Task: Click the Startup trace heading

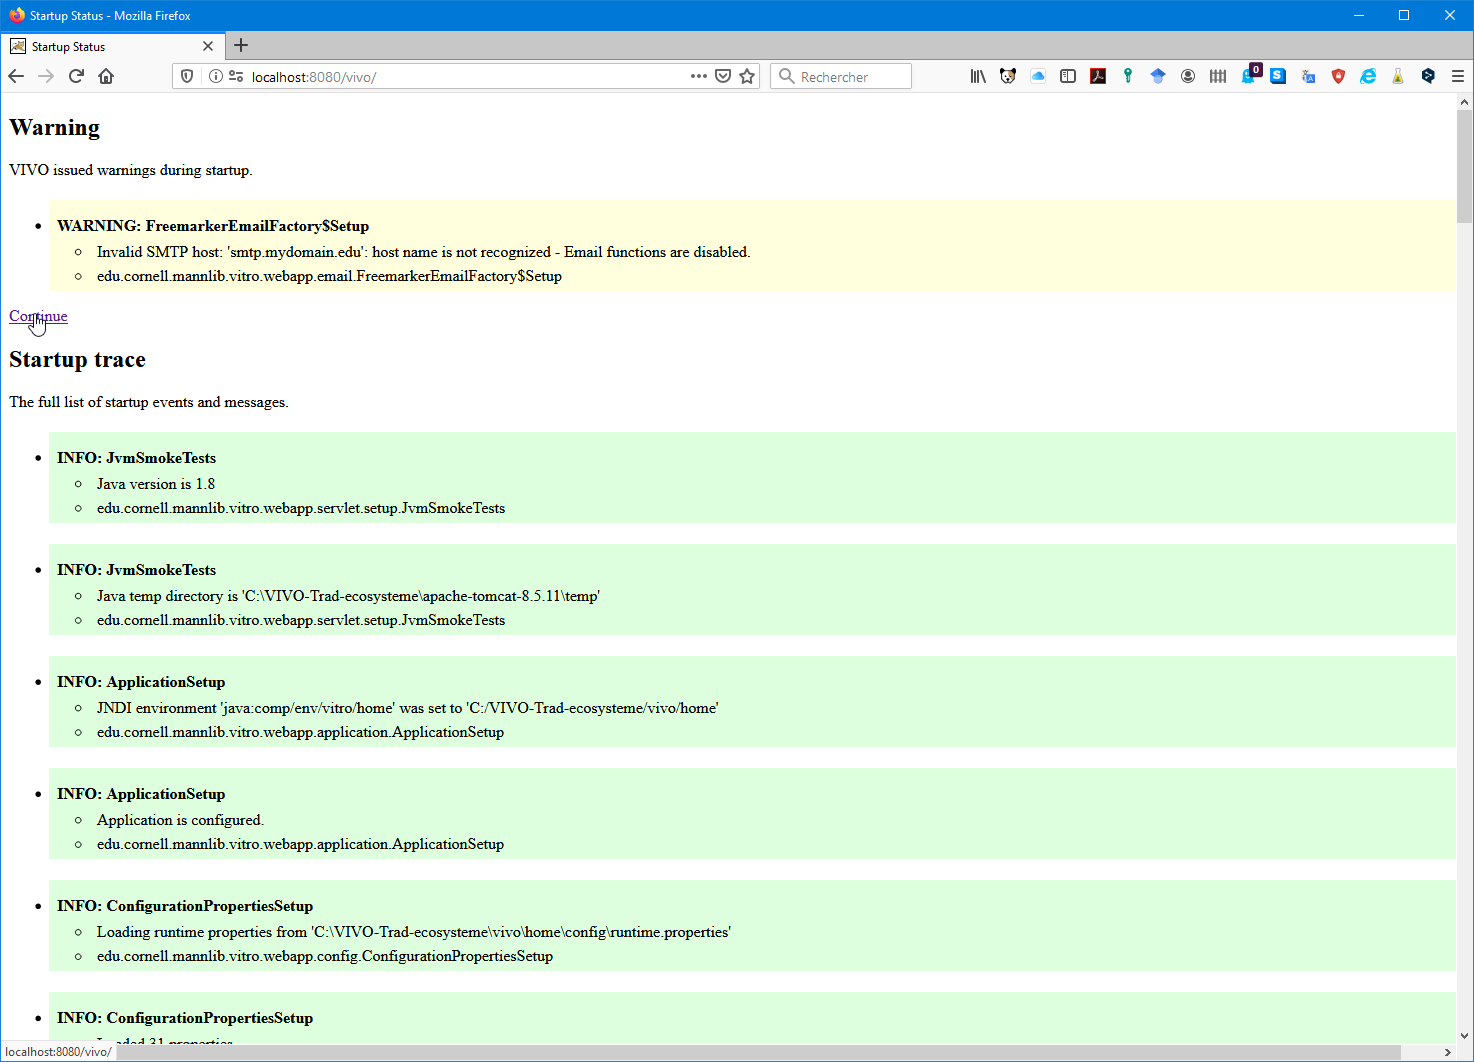Action: (x=77, y=360)
